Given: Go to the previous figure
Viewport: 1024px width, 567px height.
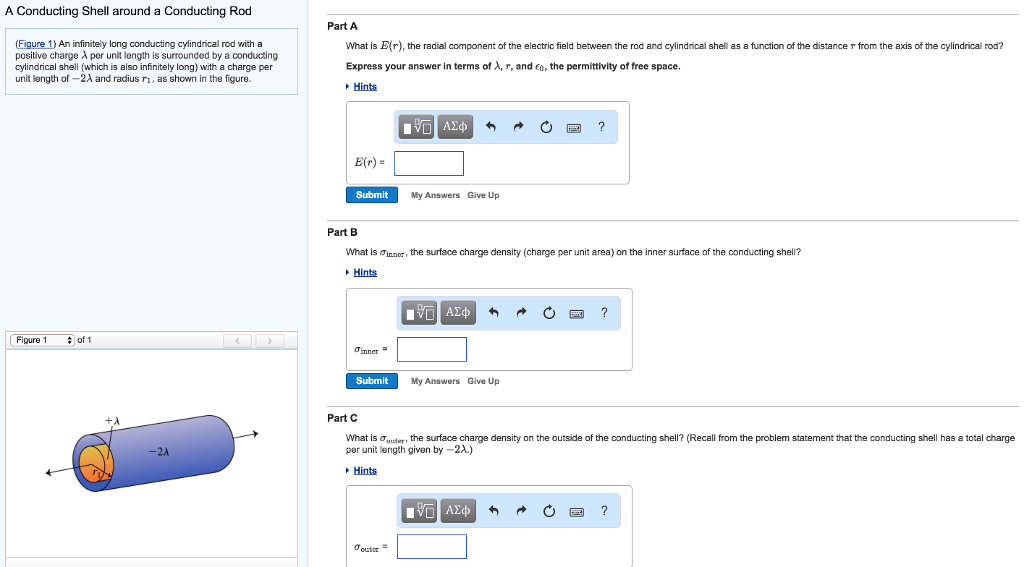Looking at the screenshot, I should [238, 341].
